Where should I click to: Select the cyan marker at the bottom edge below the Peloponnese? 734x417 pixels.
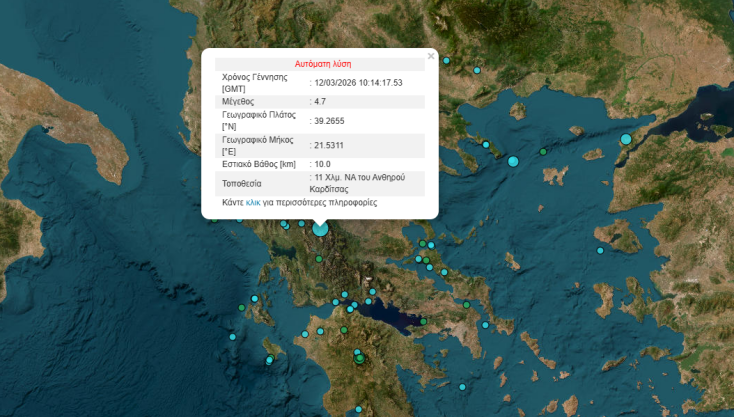coord(358,409)
